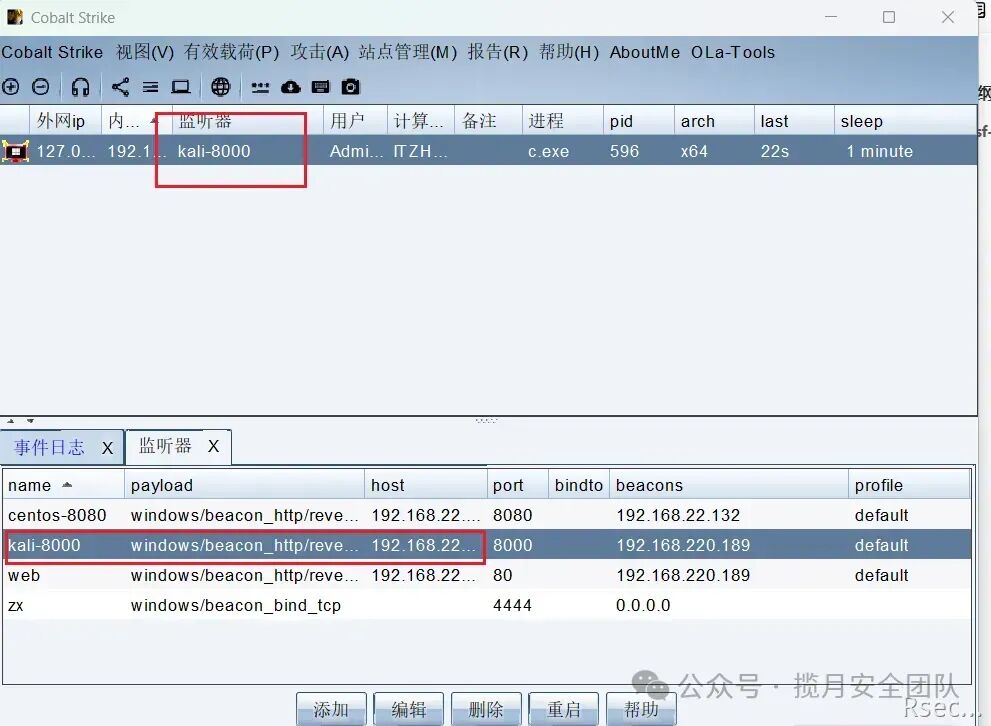Screen dimensions: 991x726
Task: Click the disconnect minus icon
Action: point(40,87)
